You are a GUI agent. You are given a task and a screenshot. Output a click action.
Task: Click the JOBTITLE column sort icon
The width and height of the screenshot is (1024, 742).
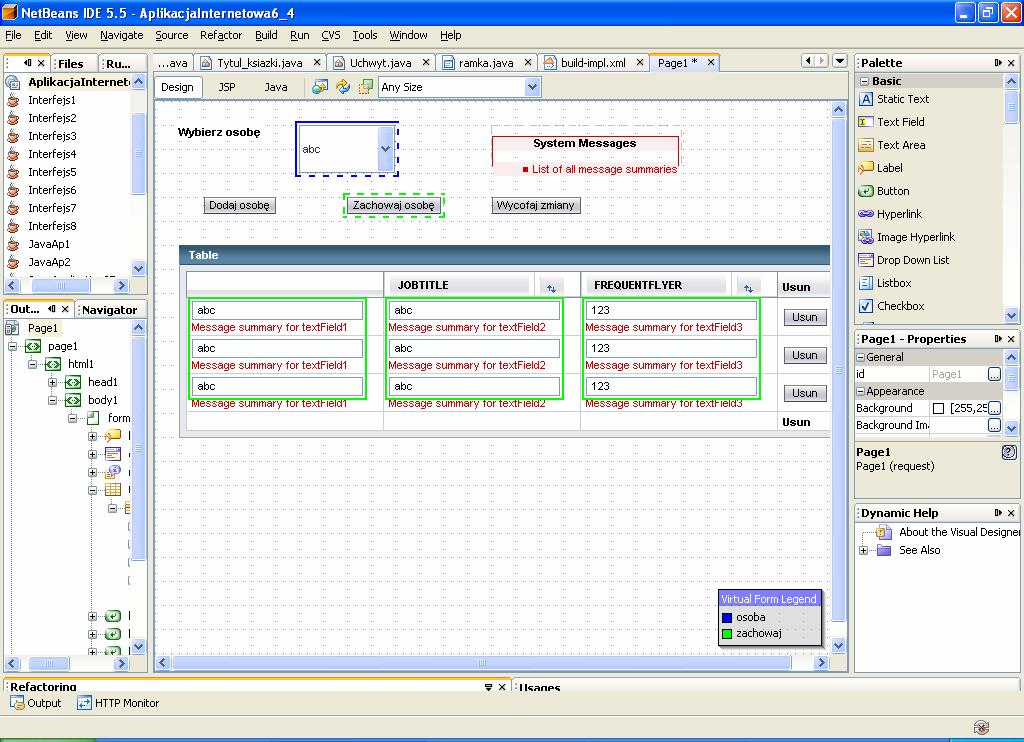pyautogui.click(x=551, y=287)
